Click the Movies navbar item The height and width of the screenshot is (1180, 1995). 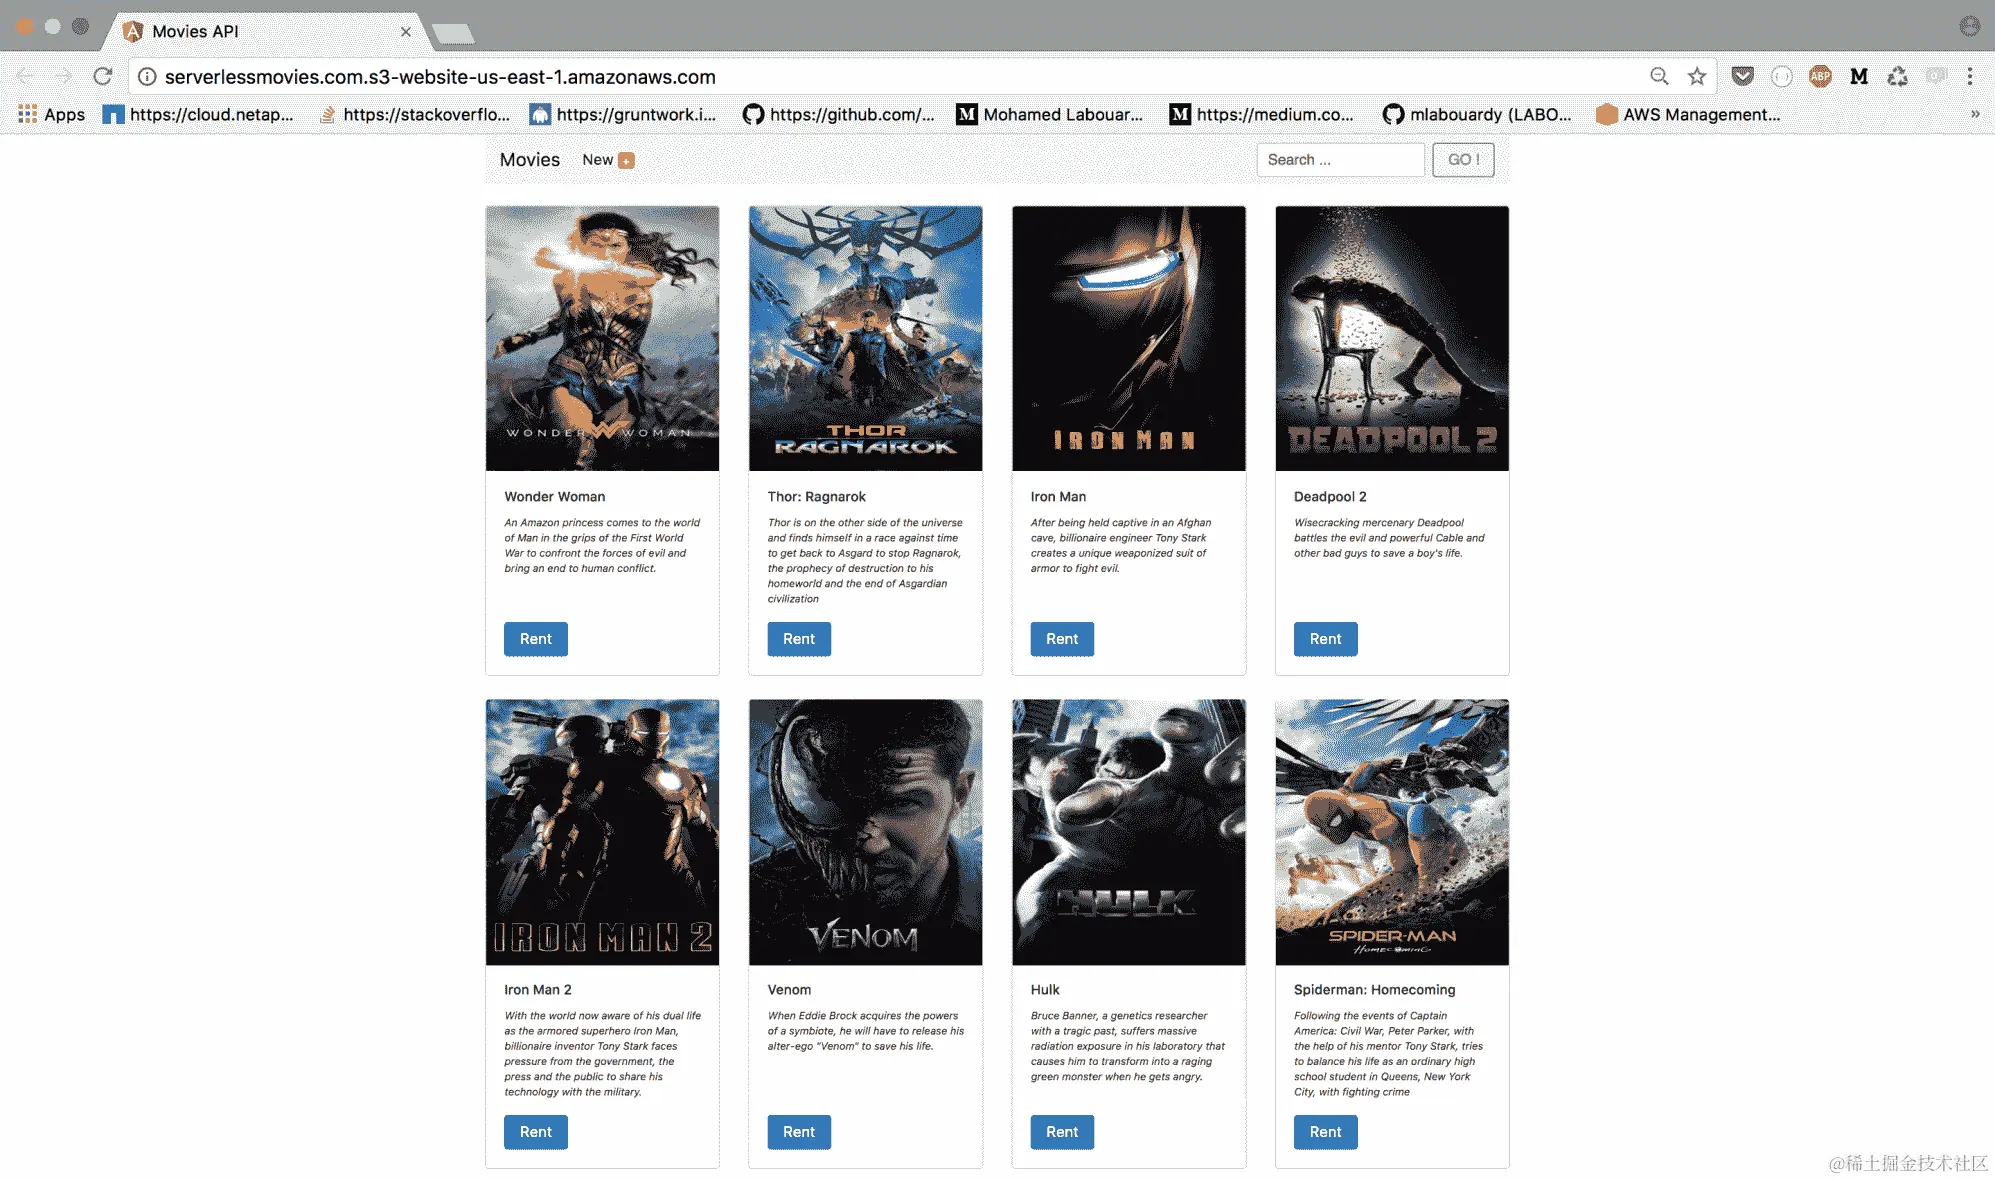[529, 160]
